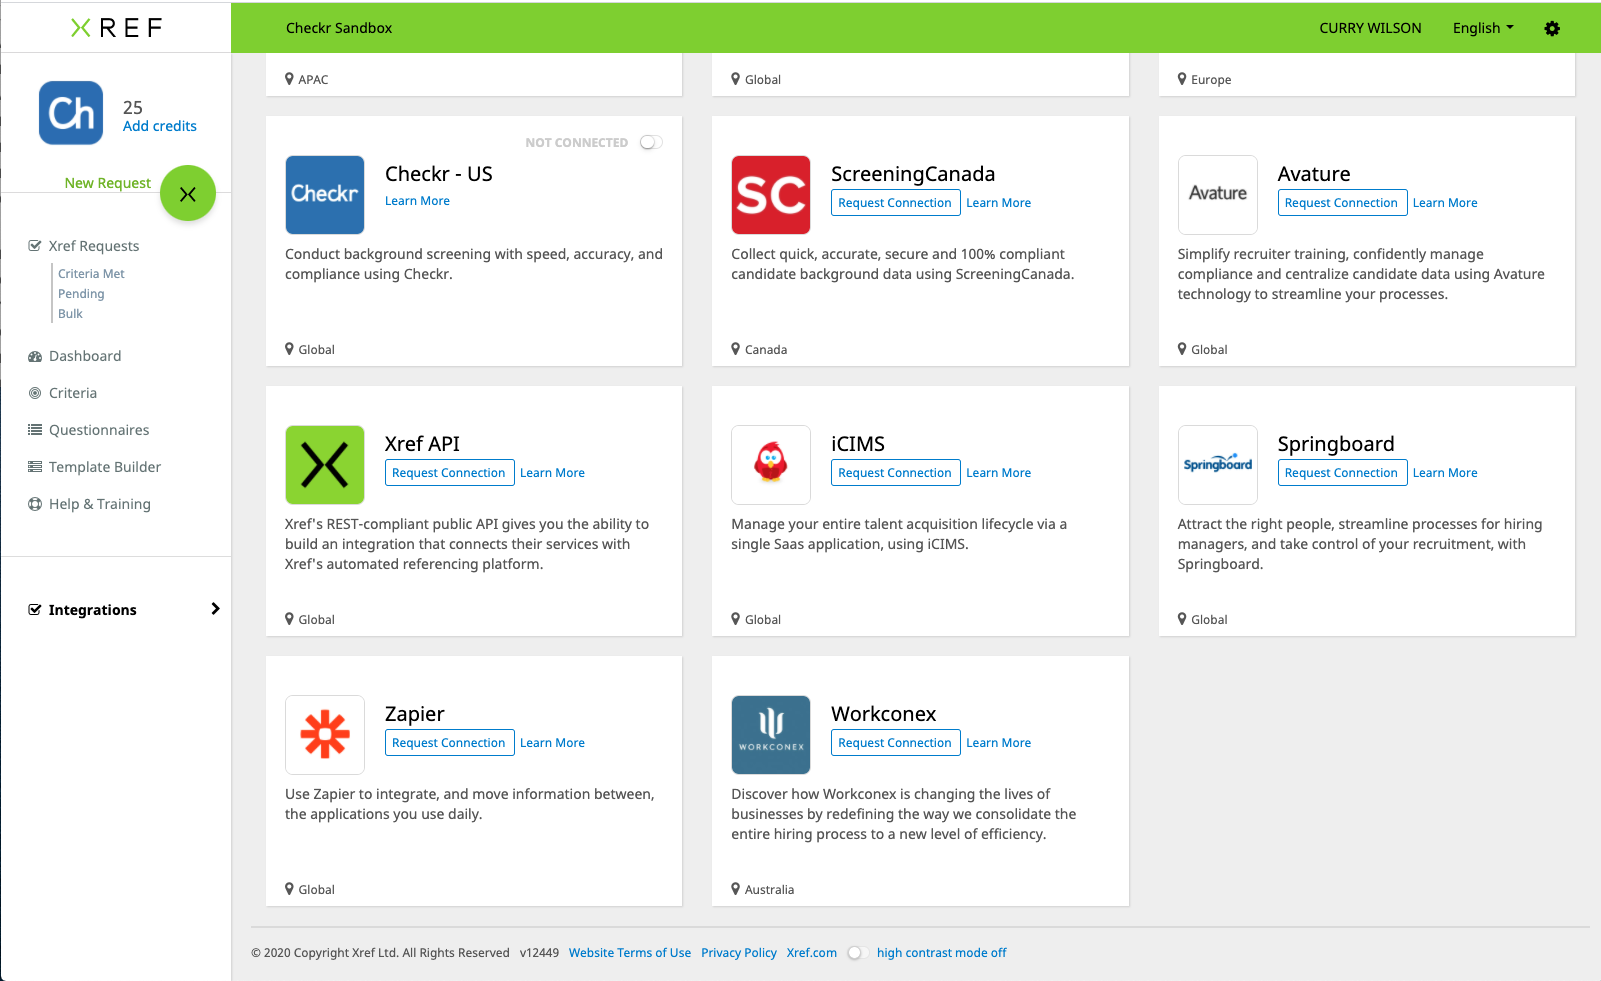Request Connection for Springboard
1601x981 pixels.
(1342, 473)
